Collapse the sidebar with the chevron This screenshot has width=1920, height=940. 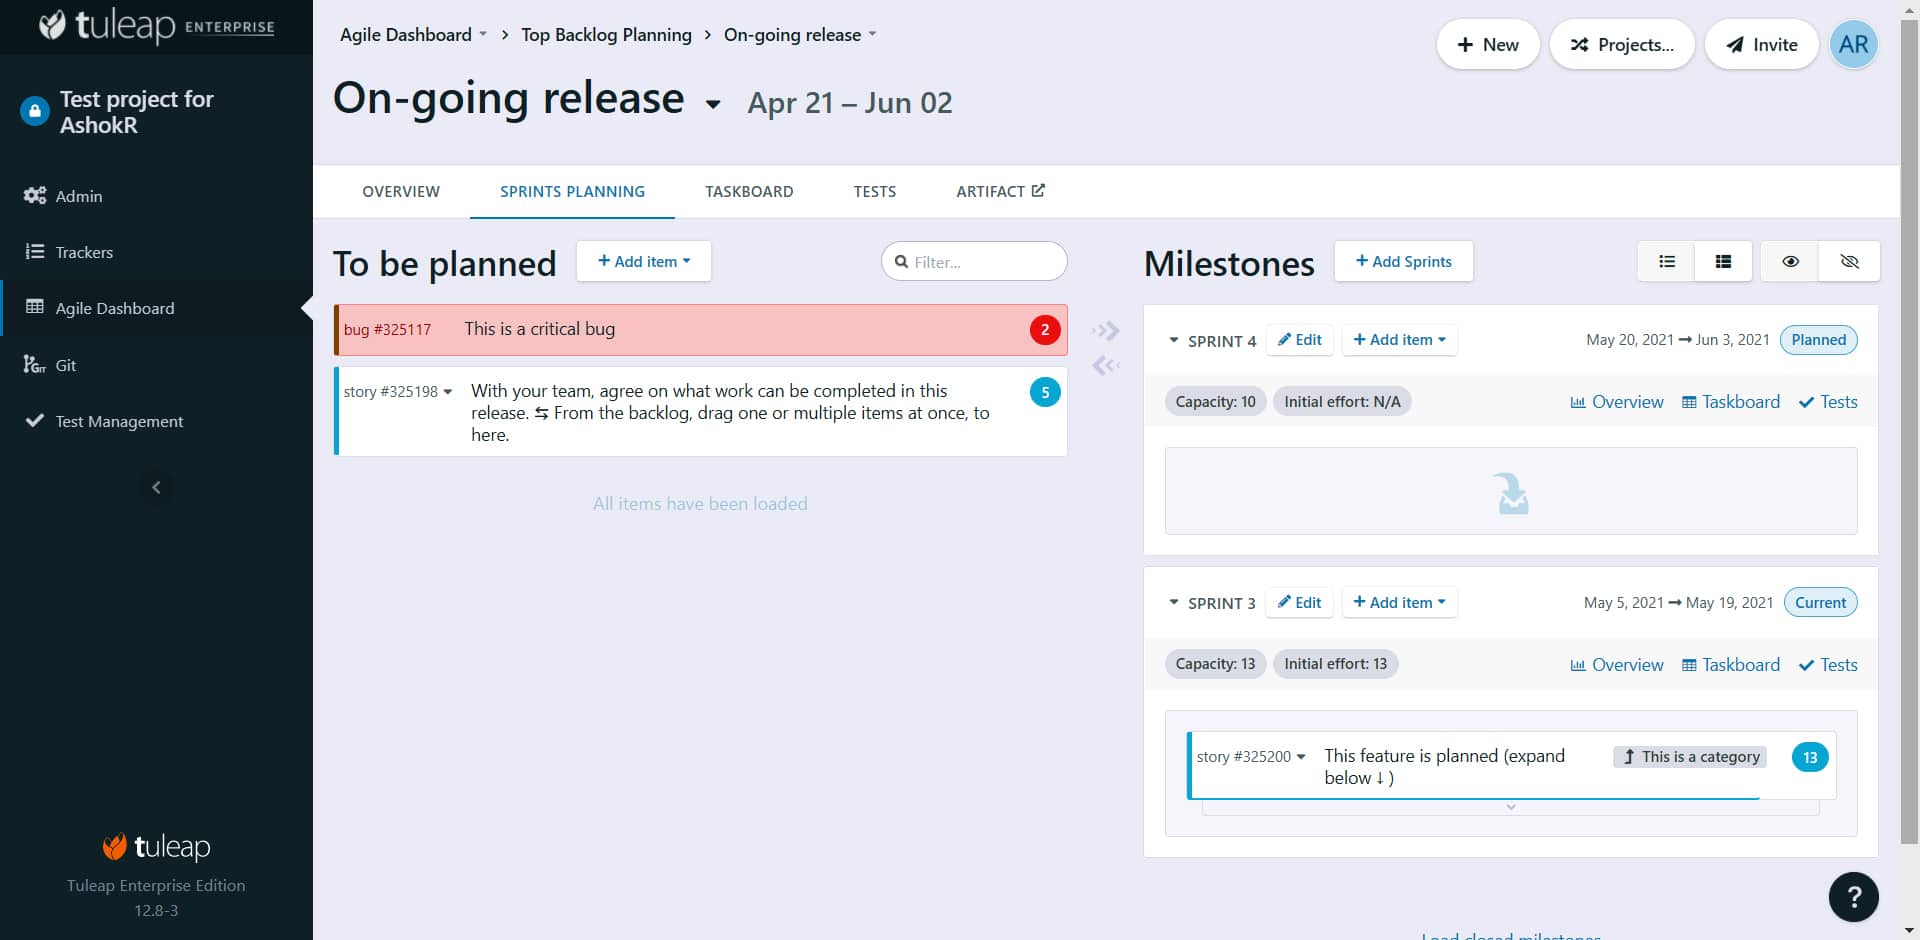[x=156, y=488]
